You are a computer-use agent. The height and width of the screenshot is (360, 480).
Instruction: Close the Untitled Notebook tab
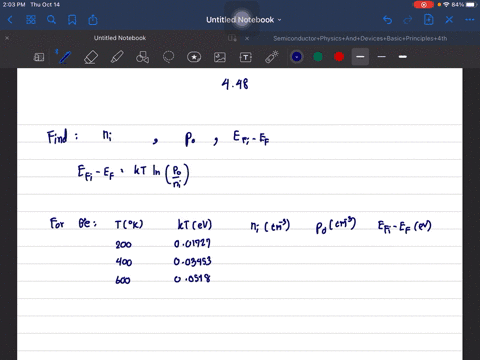pos(7,38)
